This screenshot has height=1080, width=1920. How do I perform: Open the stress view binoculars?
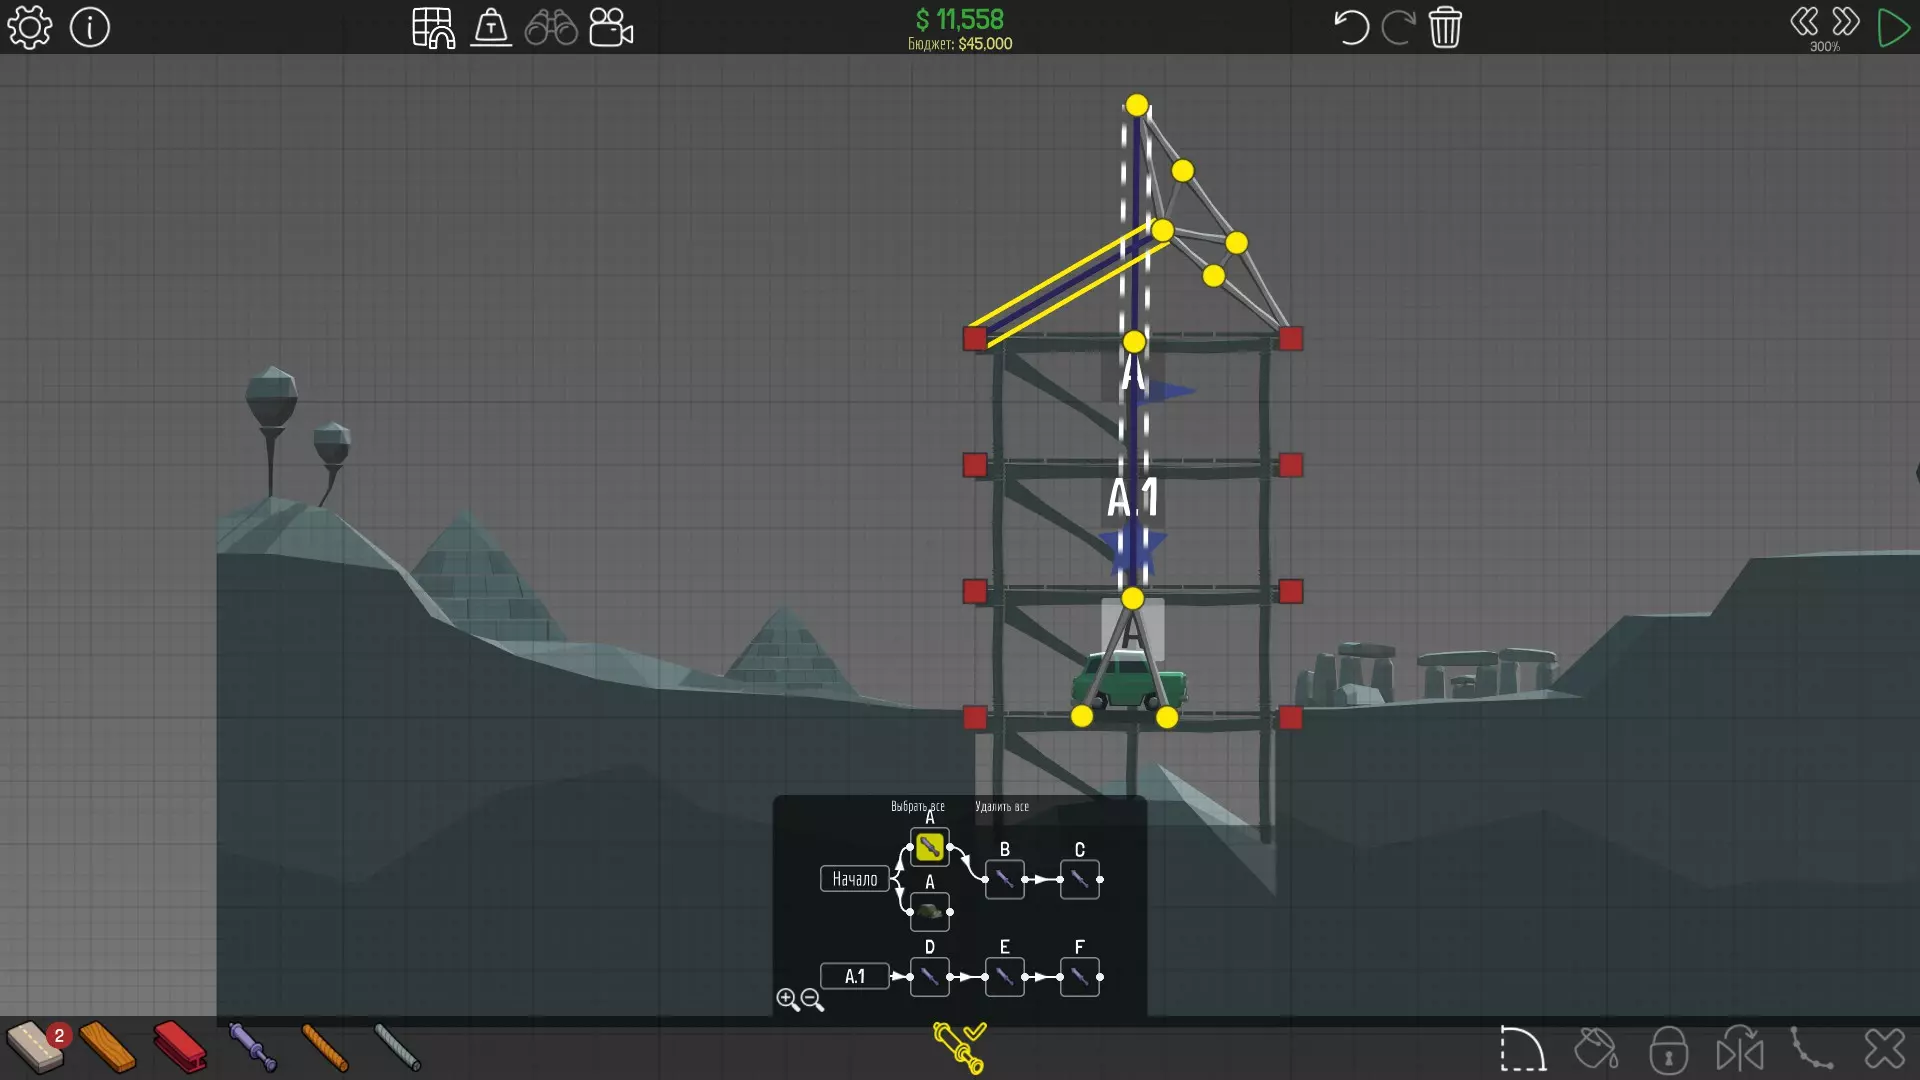click(551, 28)
